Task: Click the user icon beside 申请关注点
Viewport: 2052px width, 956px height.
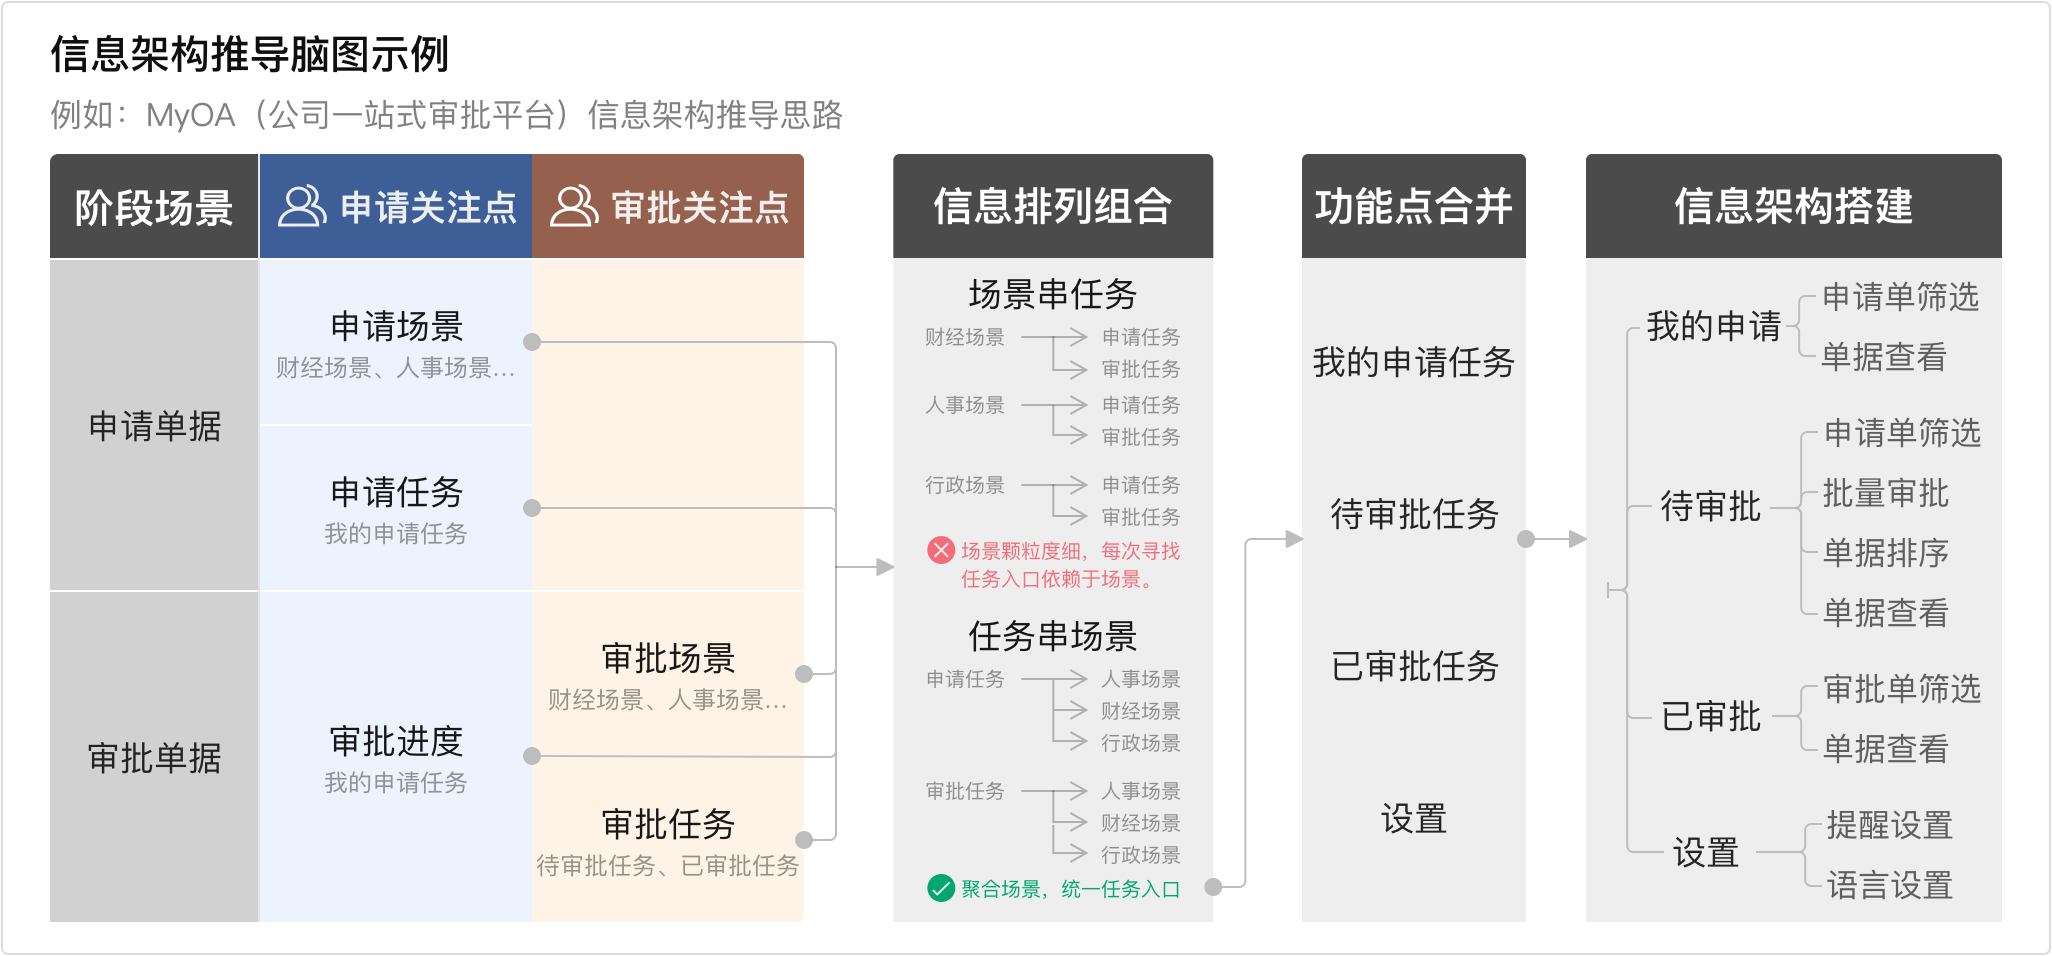Action: tap(302, 207)
